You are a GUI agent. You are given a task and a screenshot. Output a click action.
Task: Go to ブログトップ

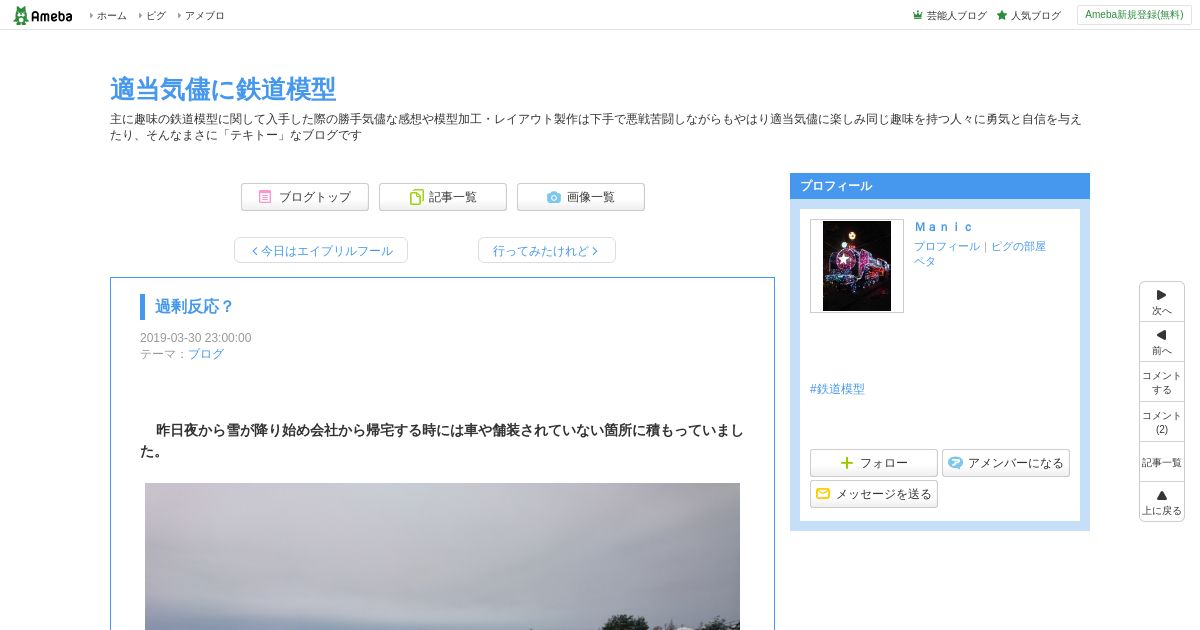(x=305, y=197)
